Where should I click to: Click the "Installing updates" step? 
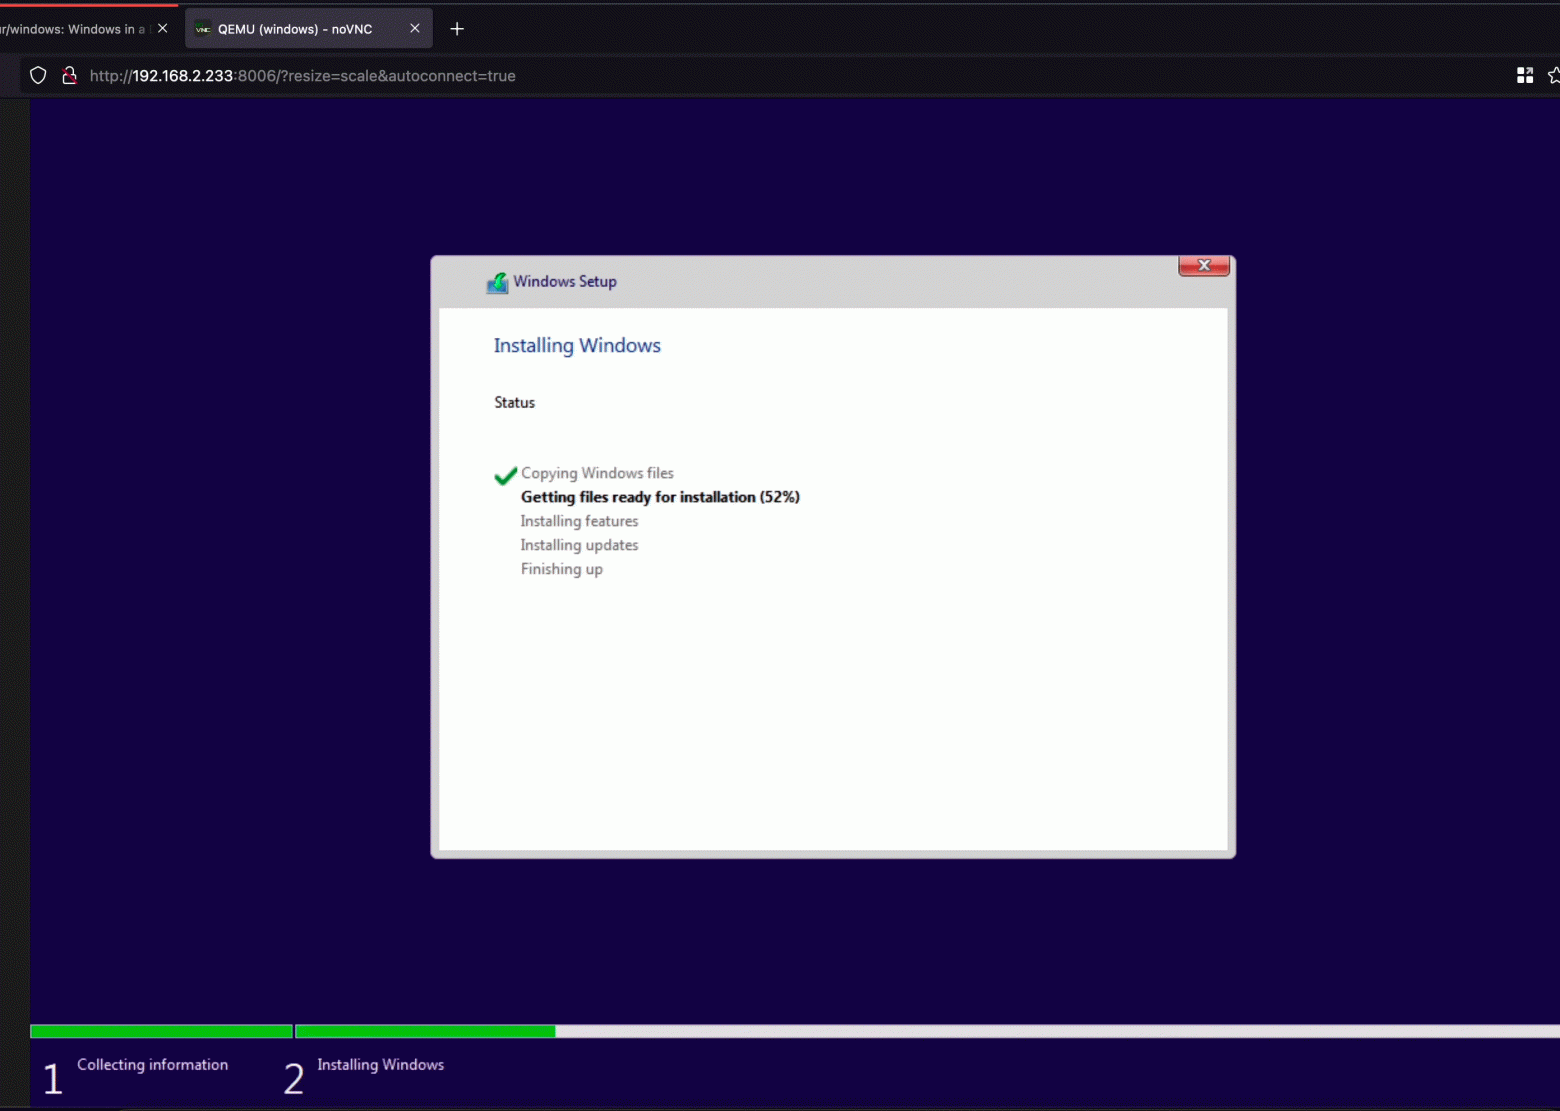[x=579, y=545]
